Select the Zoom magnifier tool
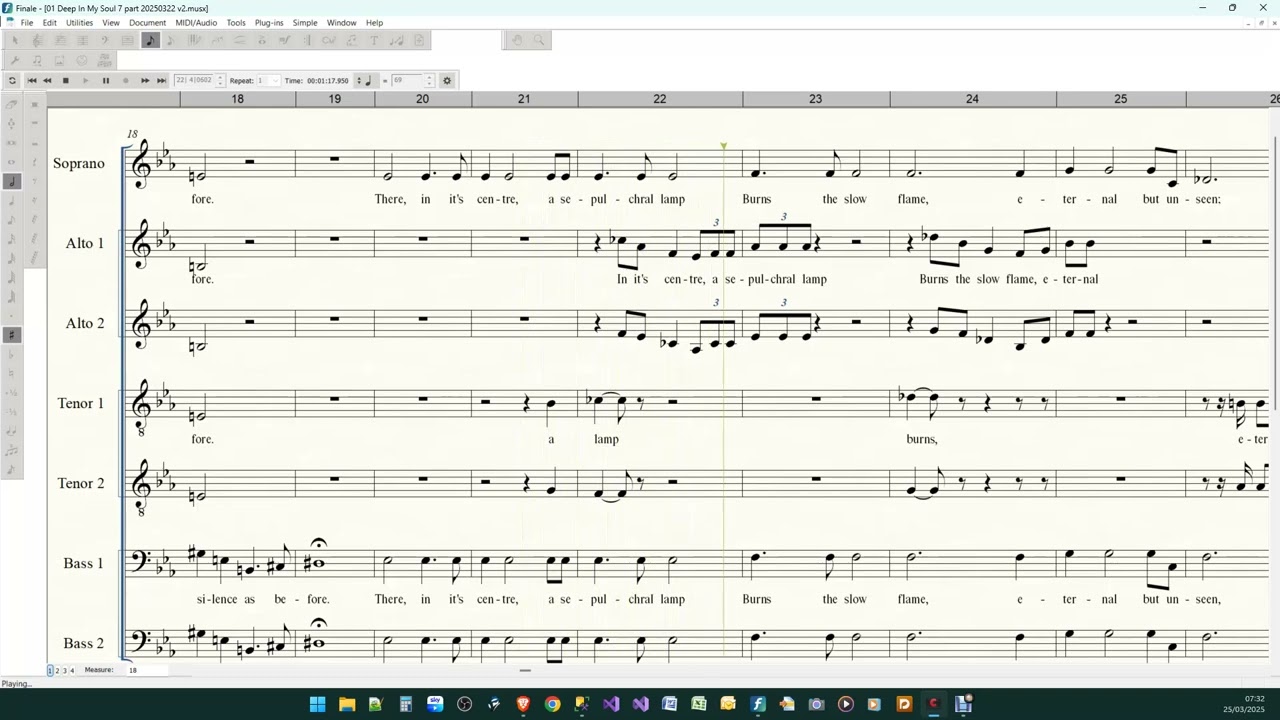 pos(539,40)
